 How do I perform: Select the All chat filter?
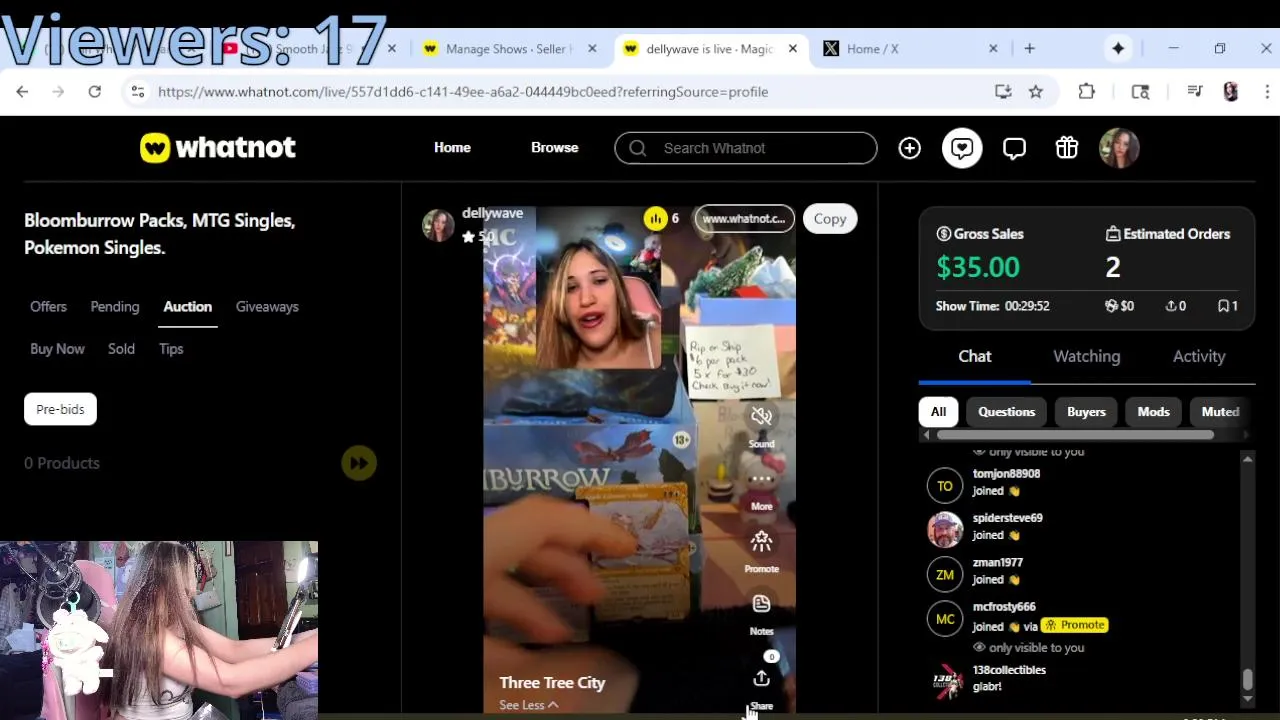(x=938, y=411)
